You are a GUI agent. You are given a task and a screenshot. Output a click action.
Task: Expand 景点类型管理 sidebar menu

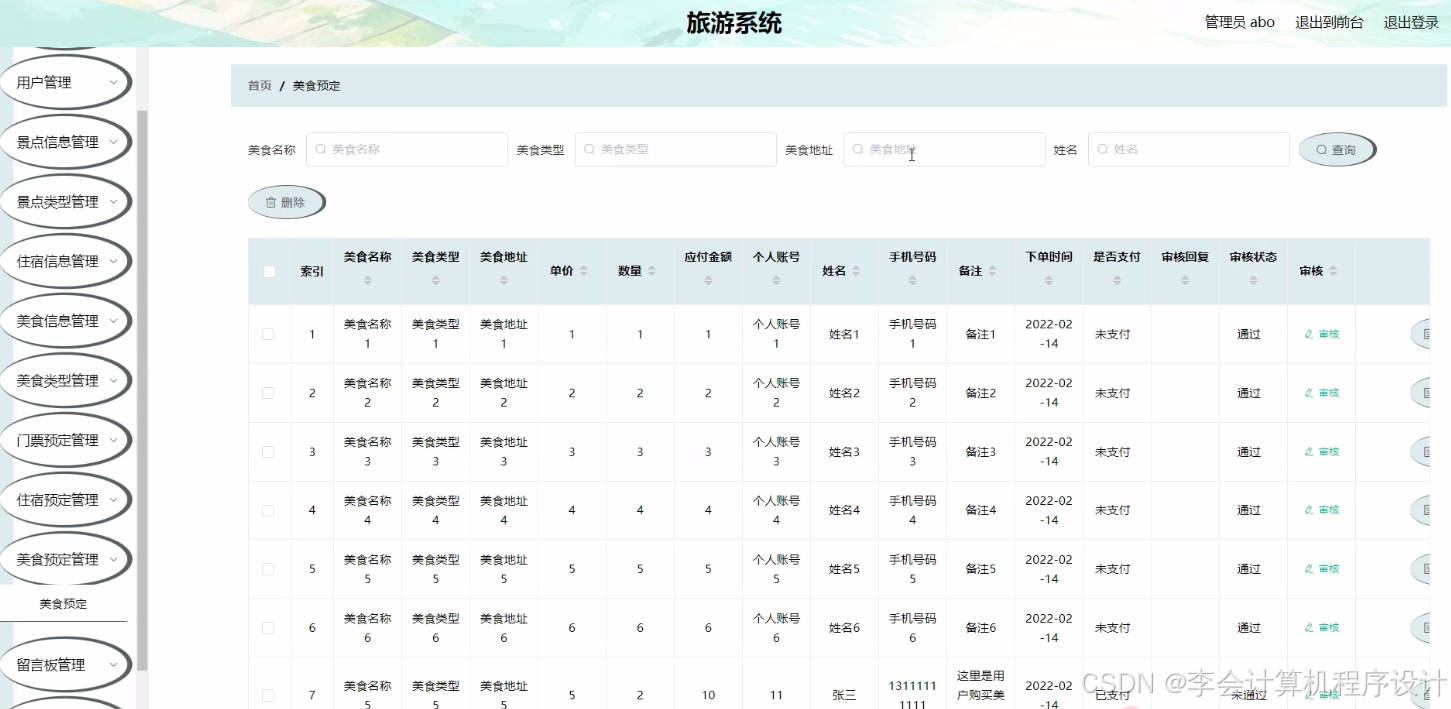coord(66,202)
